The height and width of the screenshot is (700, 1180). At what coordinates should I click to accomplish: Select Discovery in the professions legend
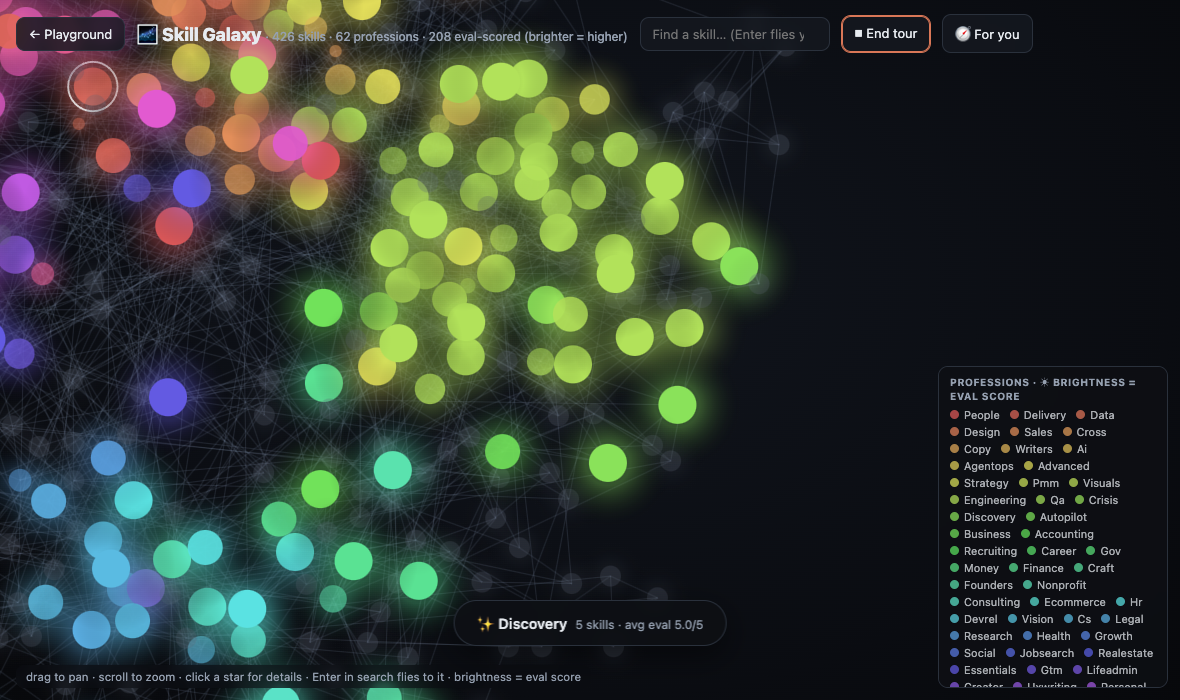click(983, 517)
